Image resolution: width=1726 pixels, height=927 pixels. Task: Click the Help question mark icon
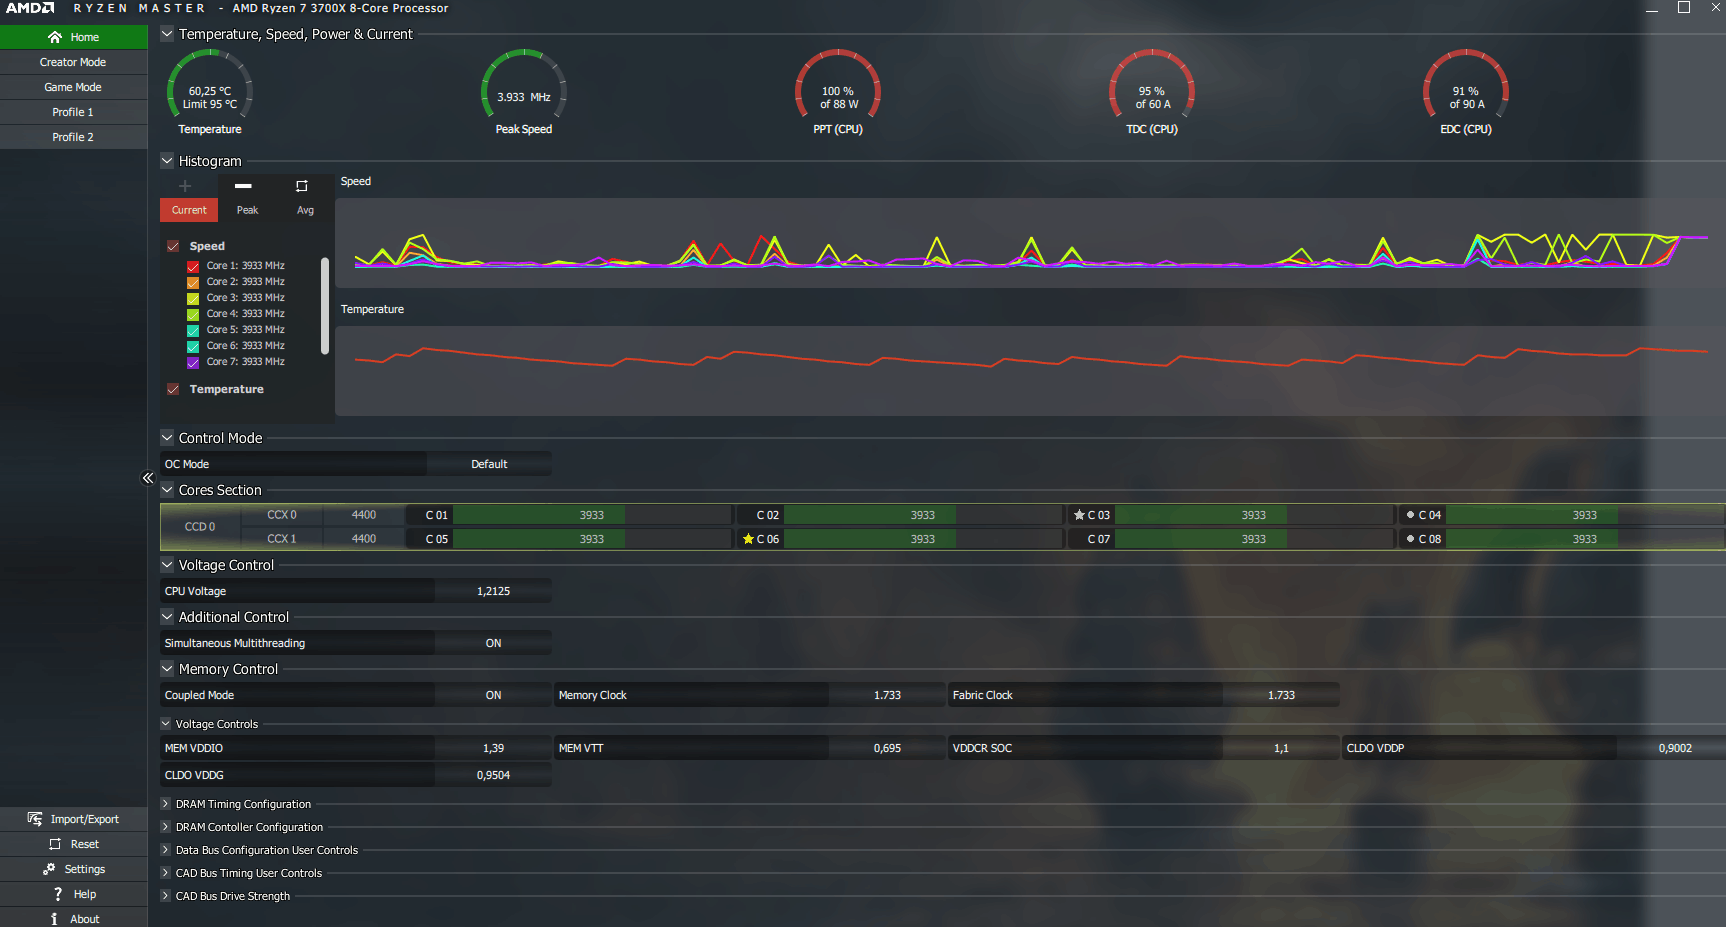coord(58,894)
